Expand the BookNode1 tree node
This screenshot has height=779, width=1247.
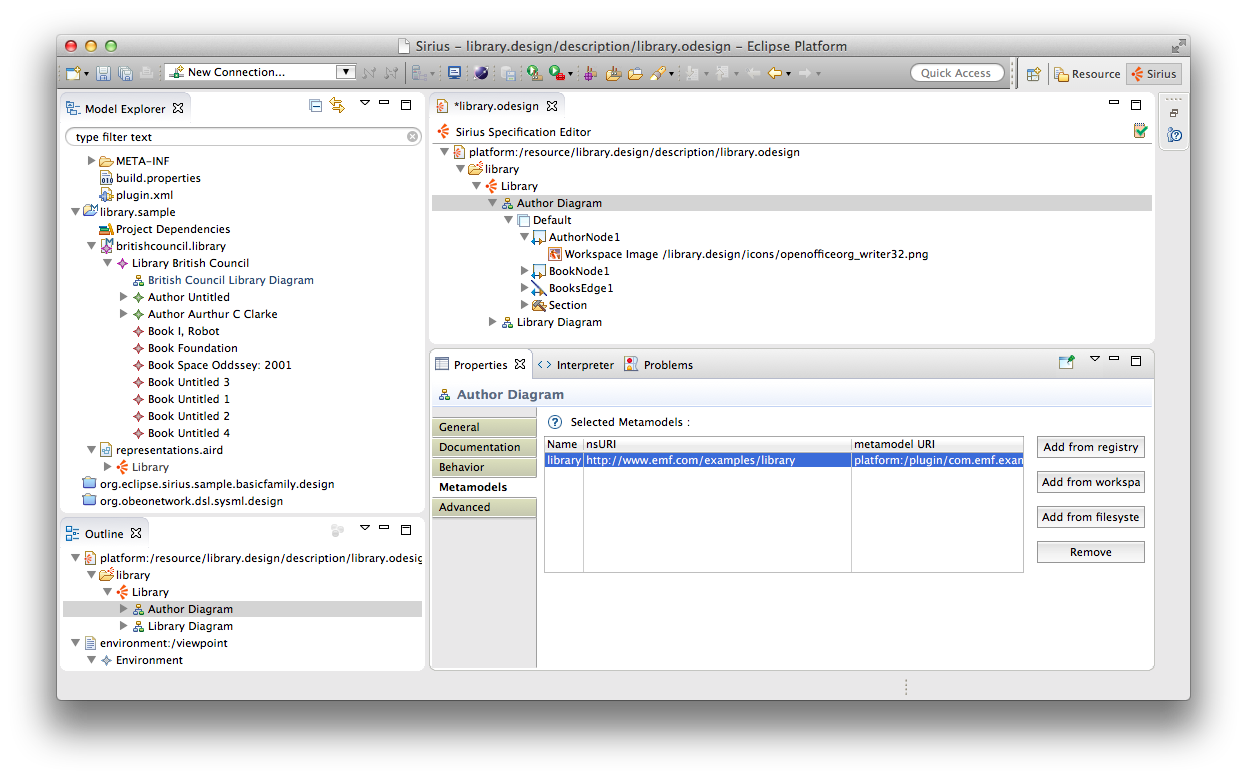[x=524, y=271]
